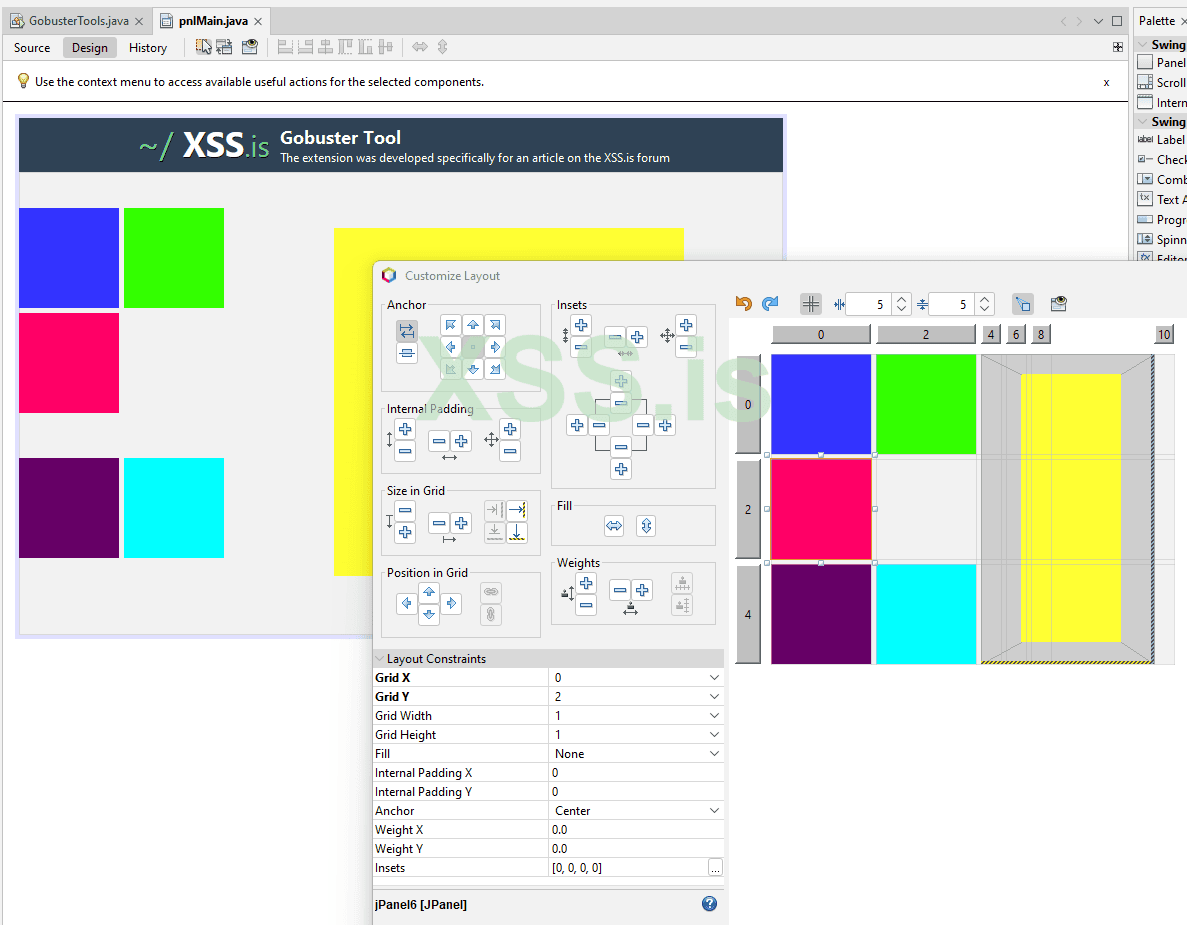This screenshot has width=1187, height=925.
Task: Open Source view
Action: pyautogui.click(x=32, y=48)
